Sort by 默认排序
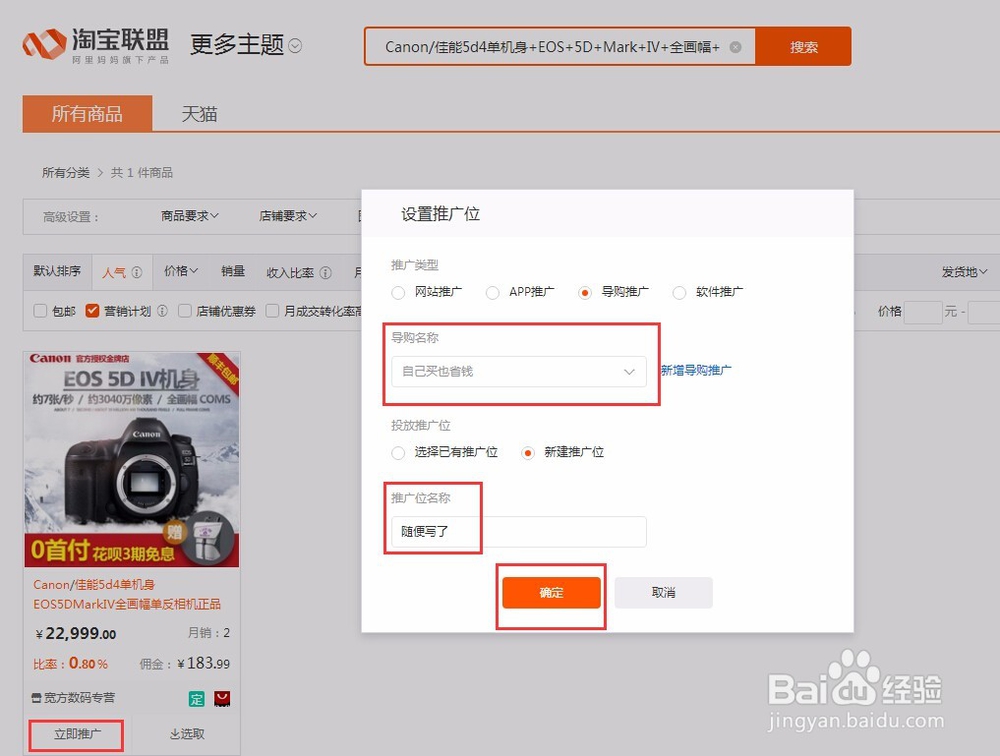The image size is (1000, 756). click(57, 271)
